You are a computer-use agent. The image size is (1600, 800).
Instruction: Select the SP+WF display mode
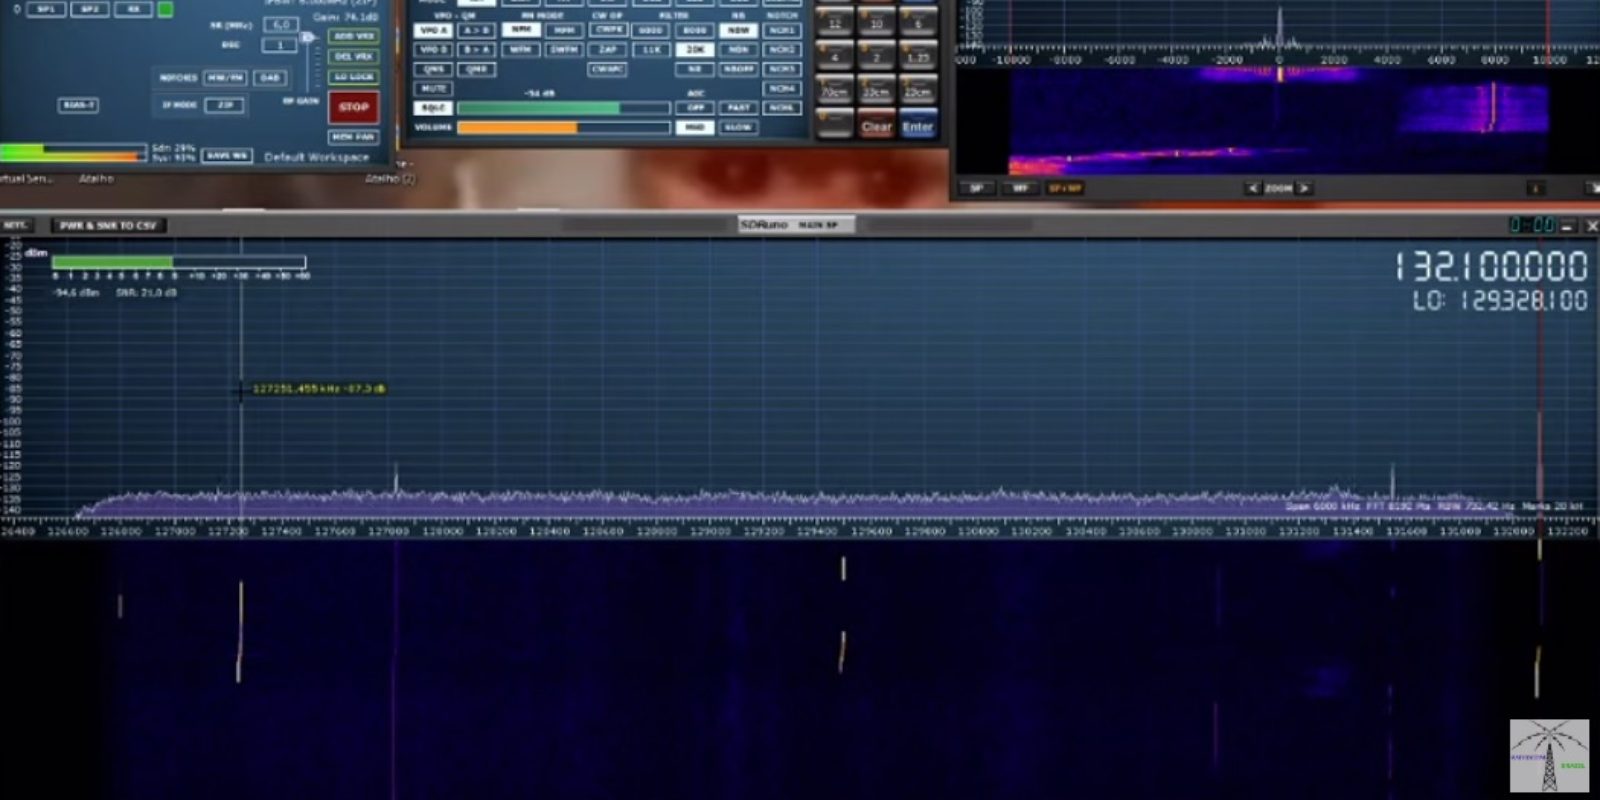[1064, 188]
